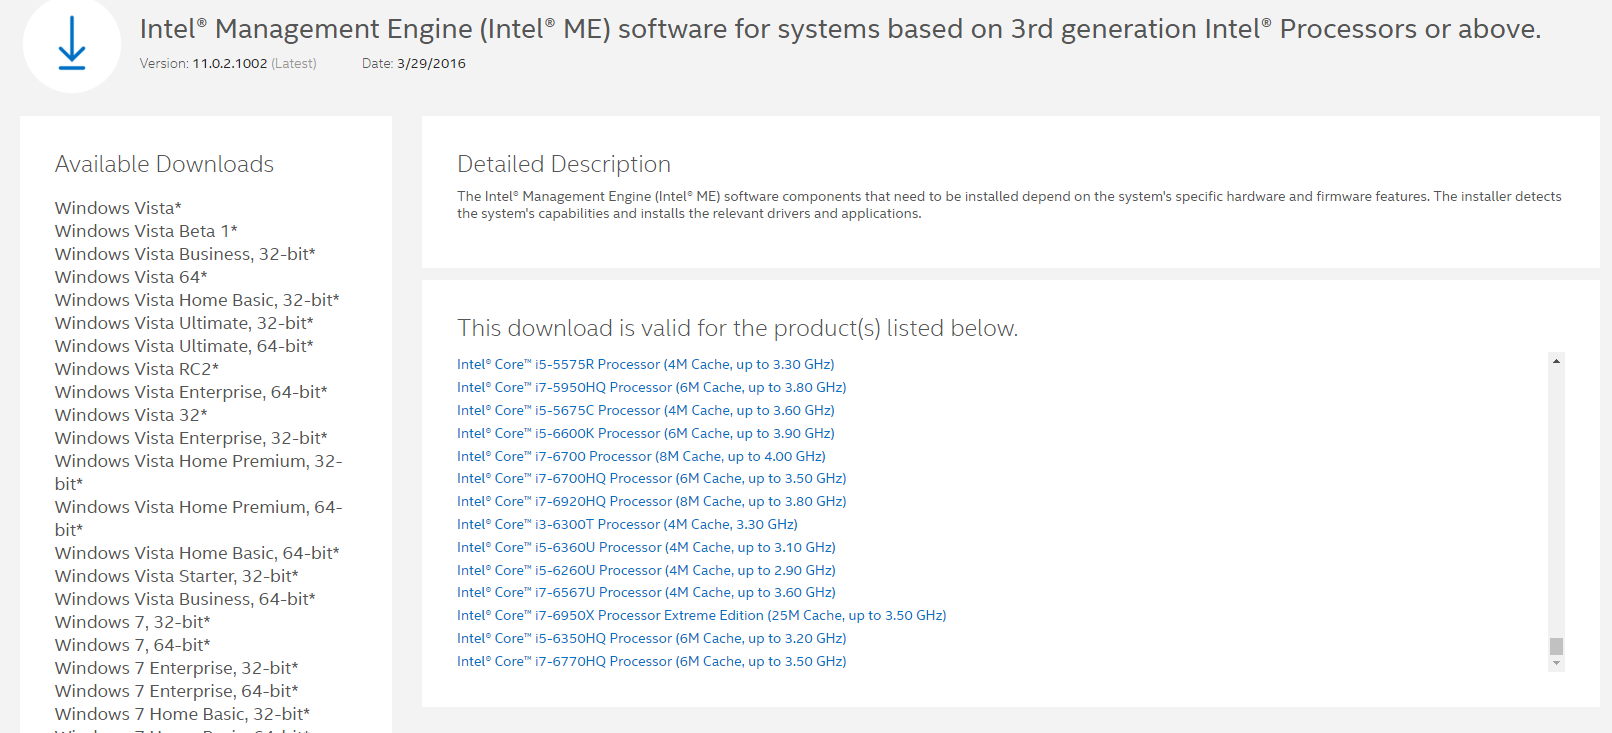Open the Core i7-5950HQ Processor link

(x=651, y=388)
